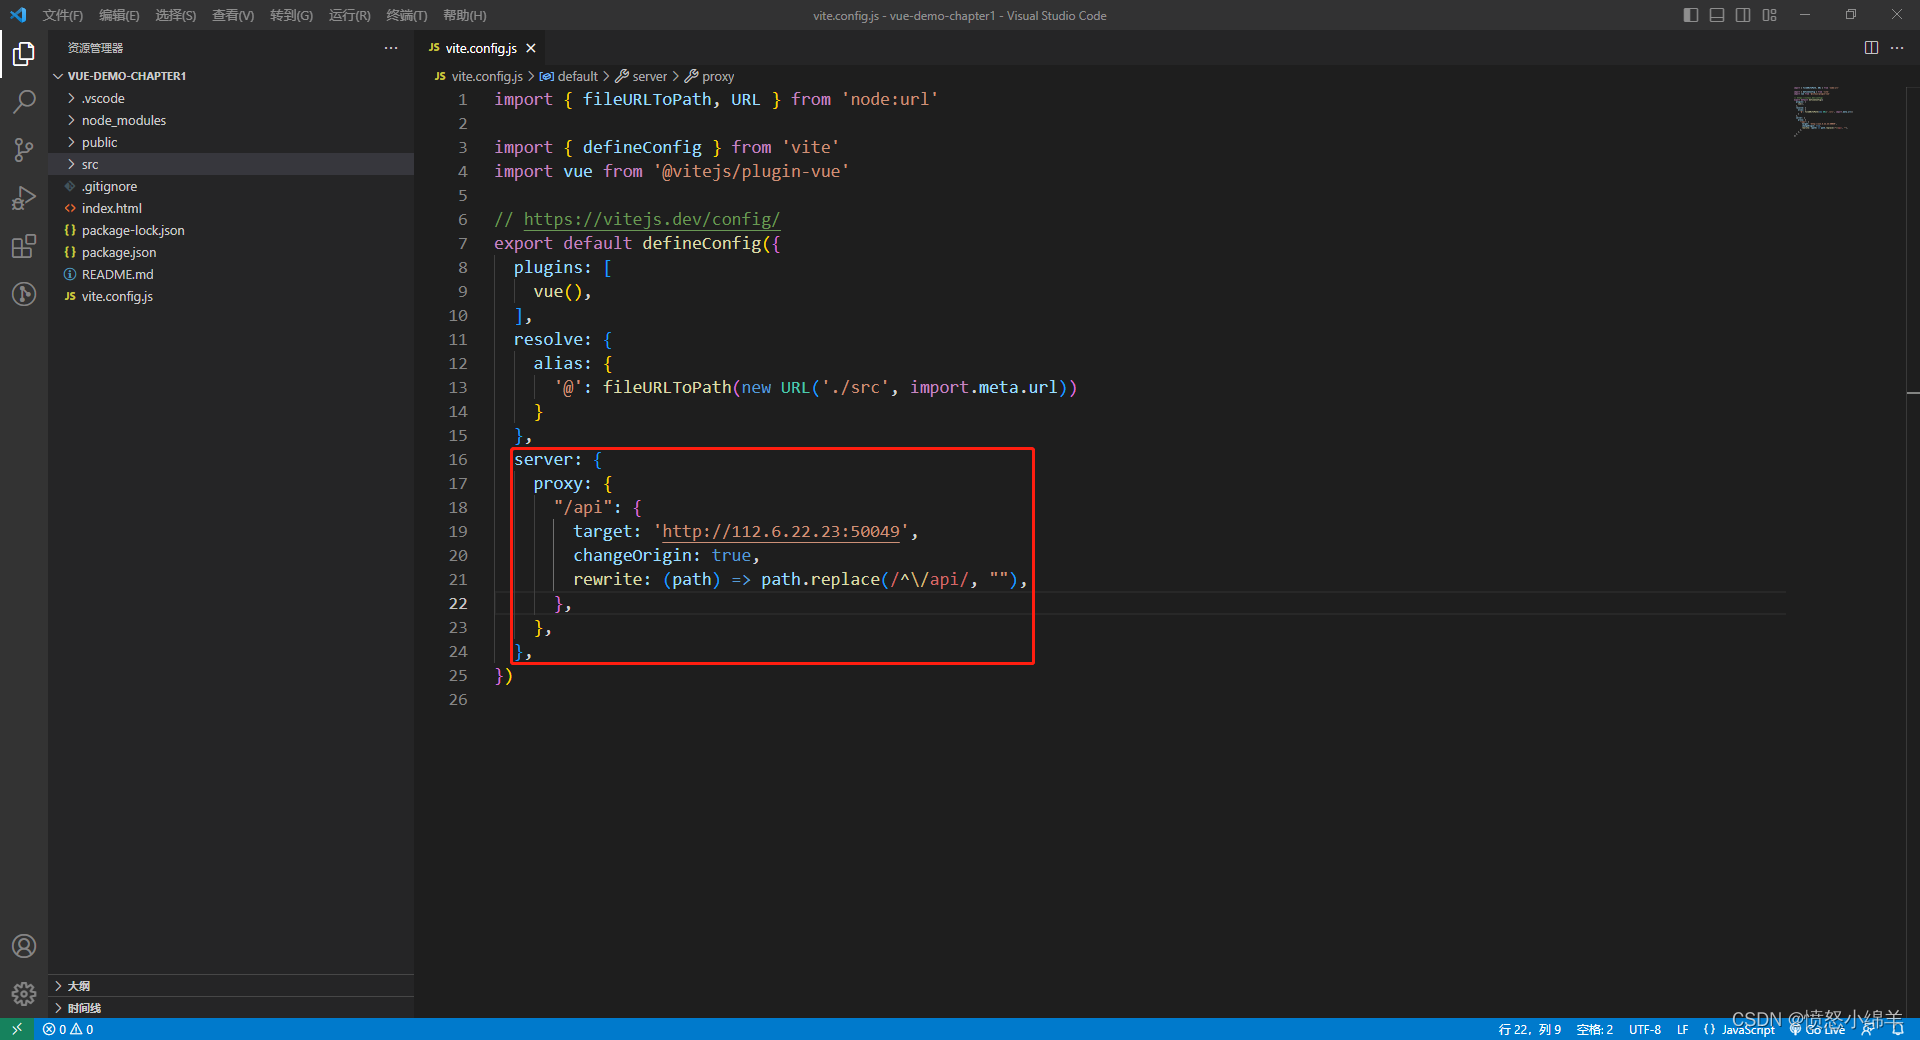
Task: Click the code minimap preview
Action: (1823, 110)
